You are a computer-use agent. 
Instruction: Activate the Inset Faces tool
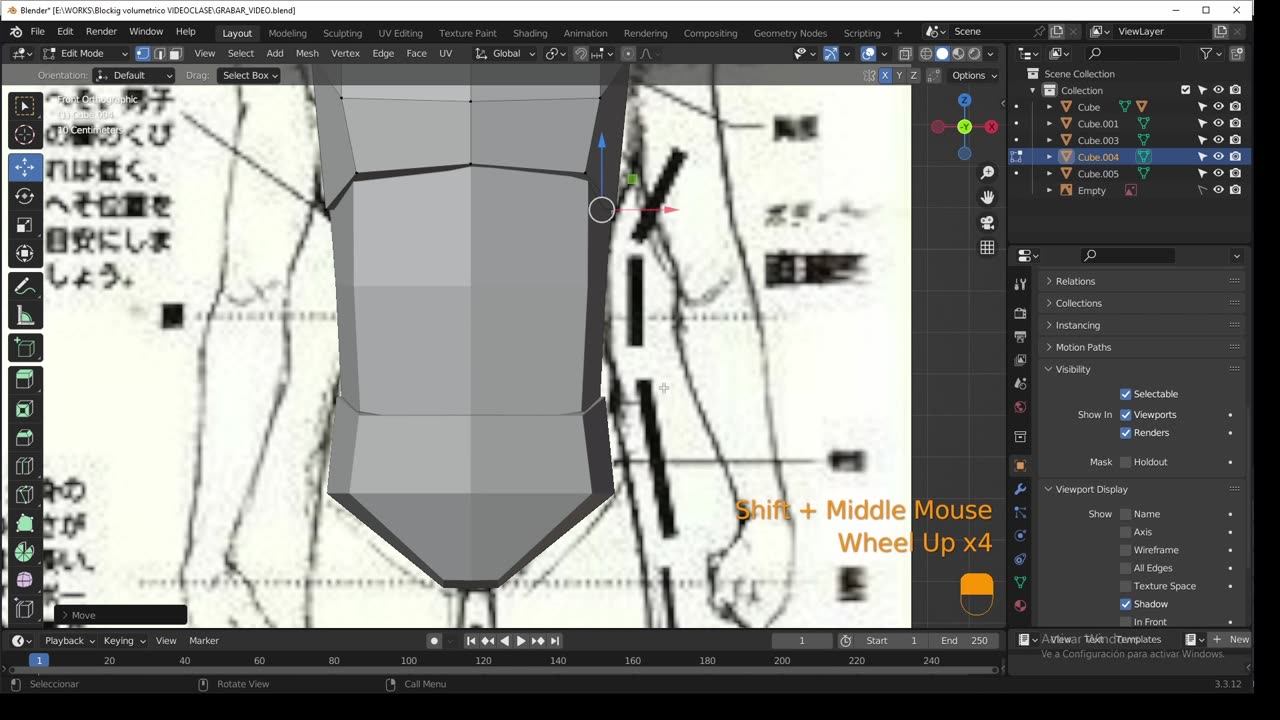click(x=25, y=408)
